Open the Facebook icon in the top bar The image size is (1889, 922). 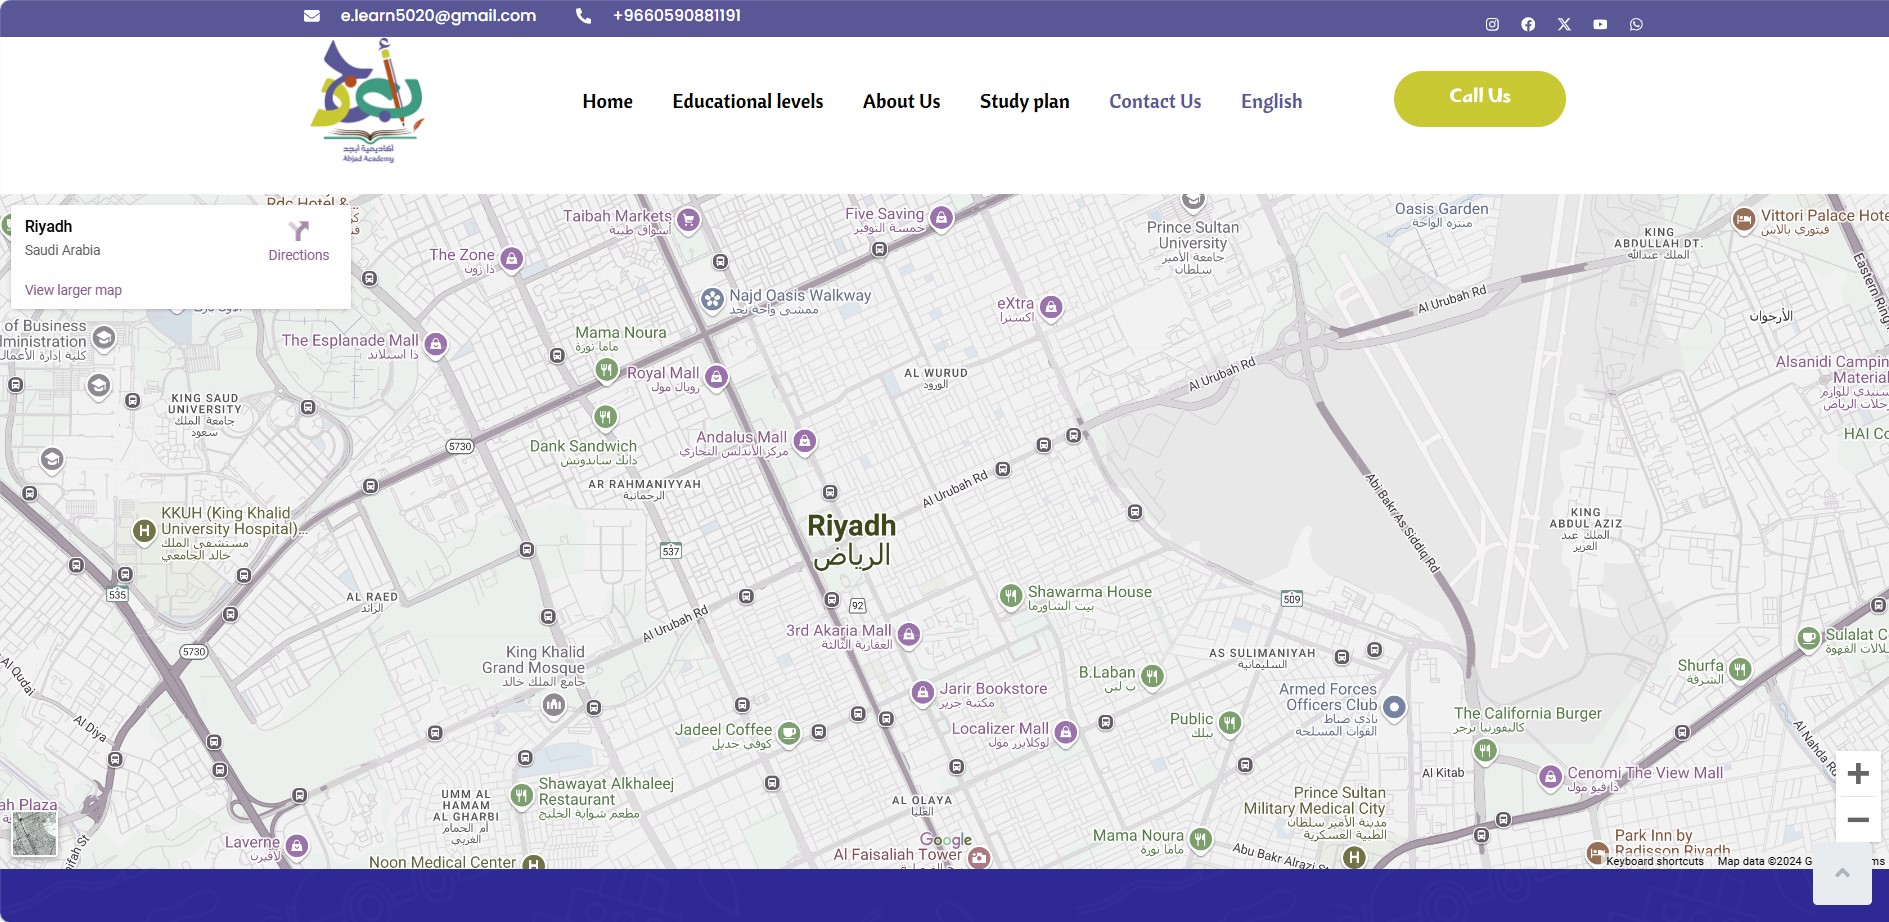click(1528, 24)
